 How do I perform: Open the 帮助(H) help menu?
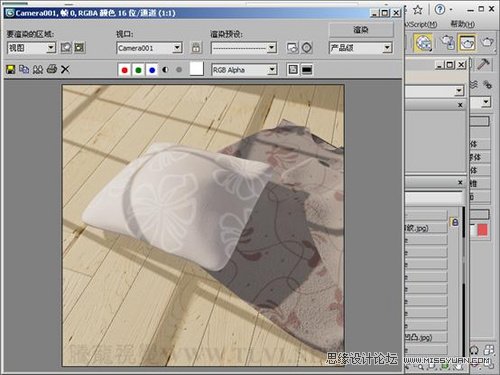463,24
